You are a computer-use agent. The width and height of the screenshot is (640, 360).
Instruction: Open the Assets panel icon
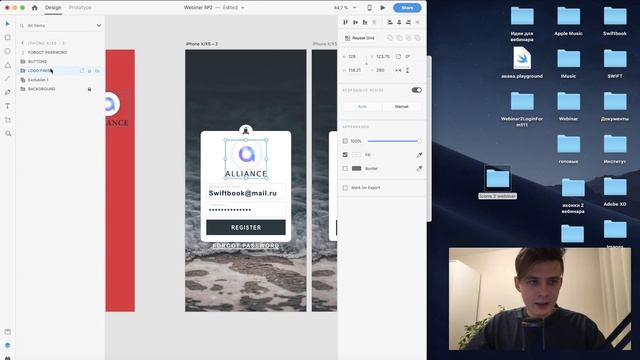(8, 332)
